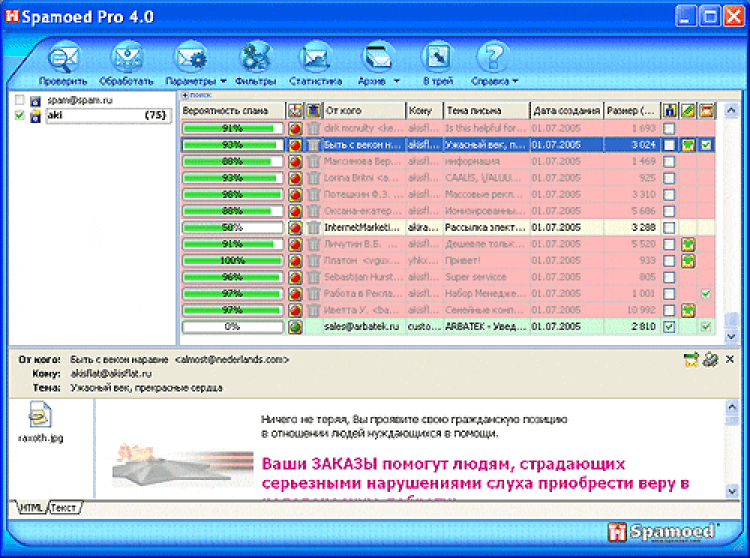The width and height of the screenshot is (750, 558).
Task: Open the Справка help dropdown
Action: (x=515, y=81)
